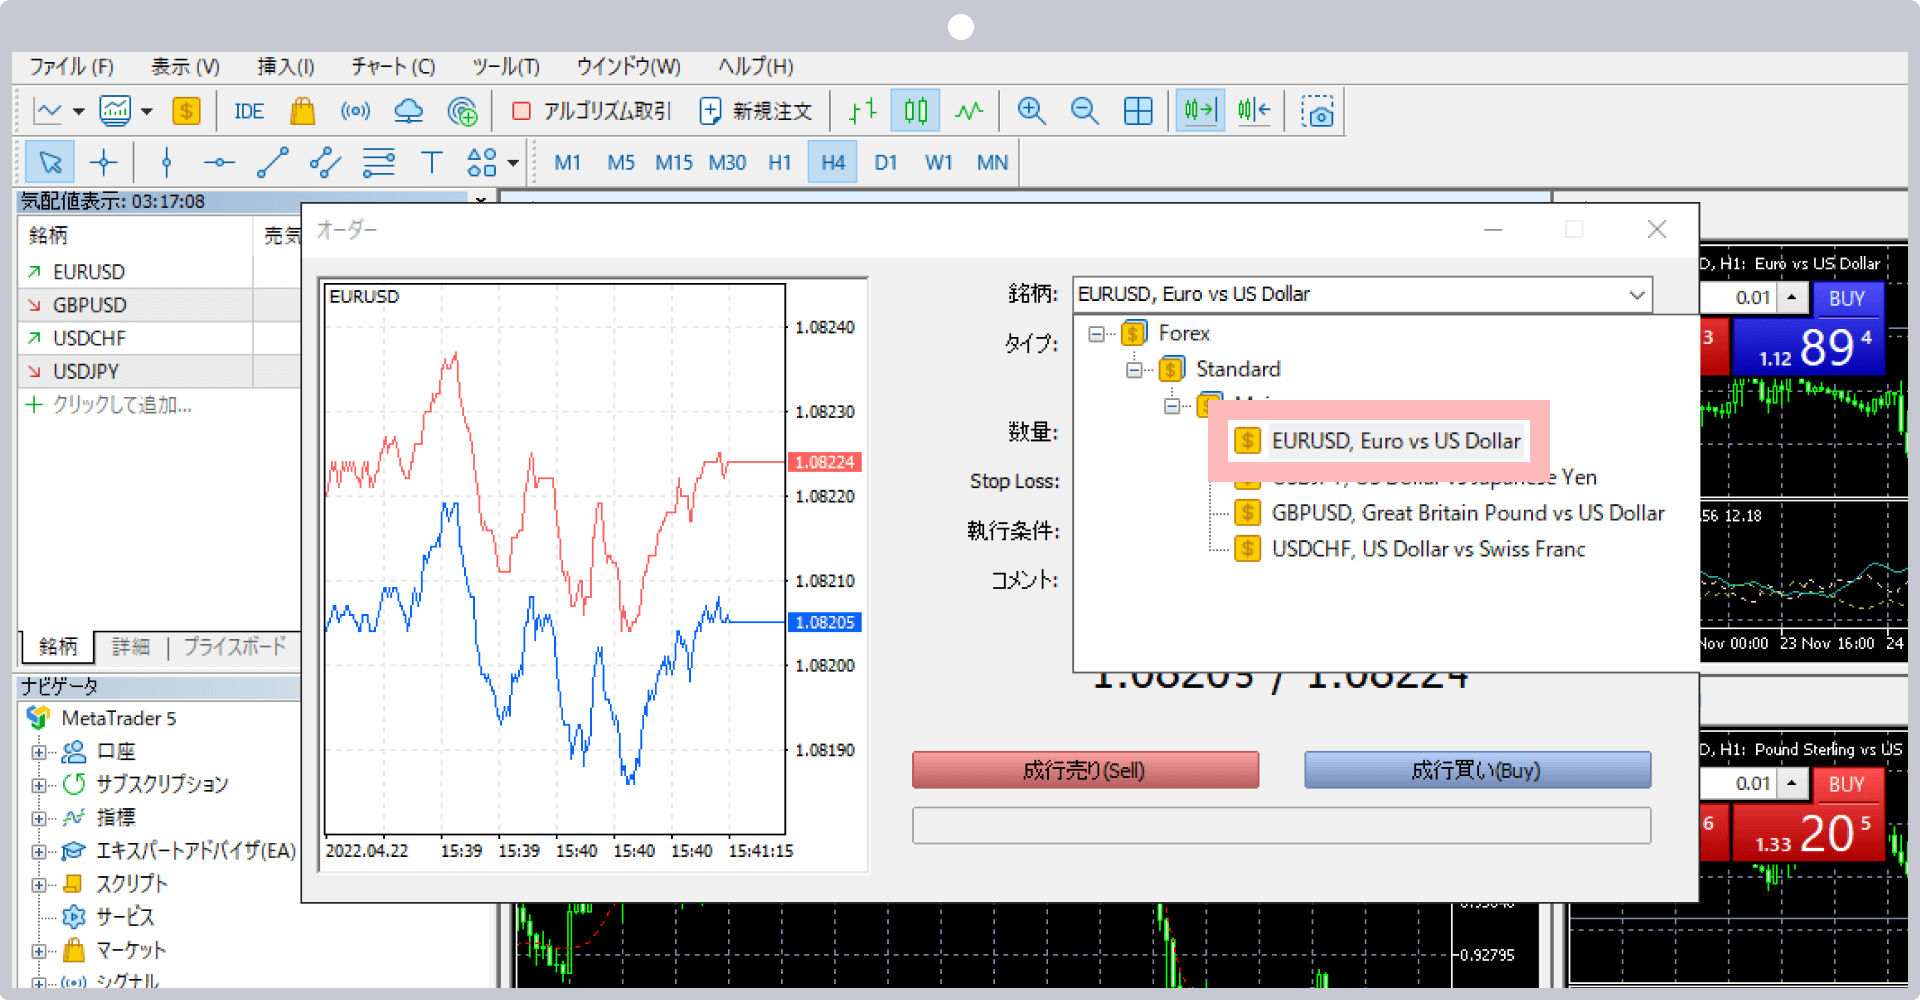Collapse the Forex tree node
The width and height of the screenshot is (1920, 1000).
pyautogui.click(x=1097, y=333)
